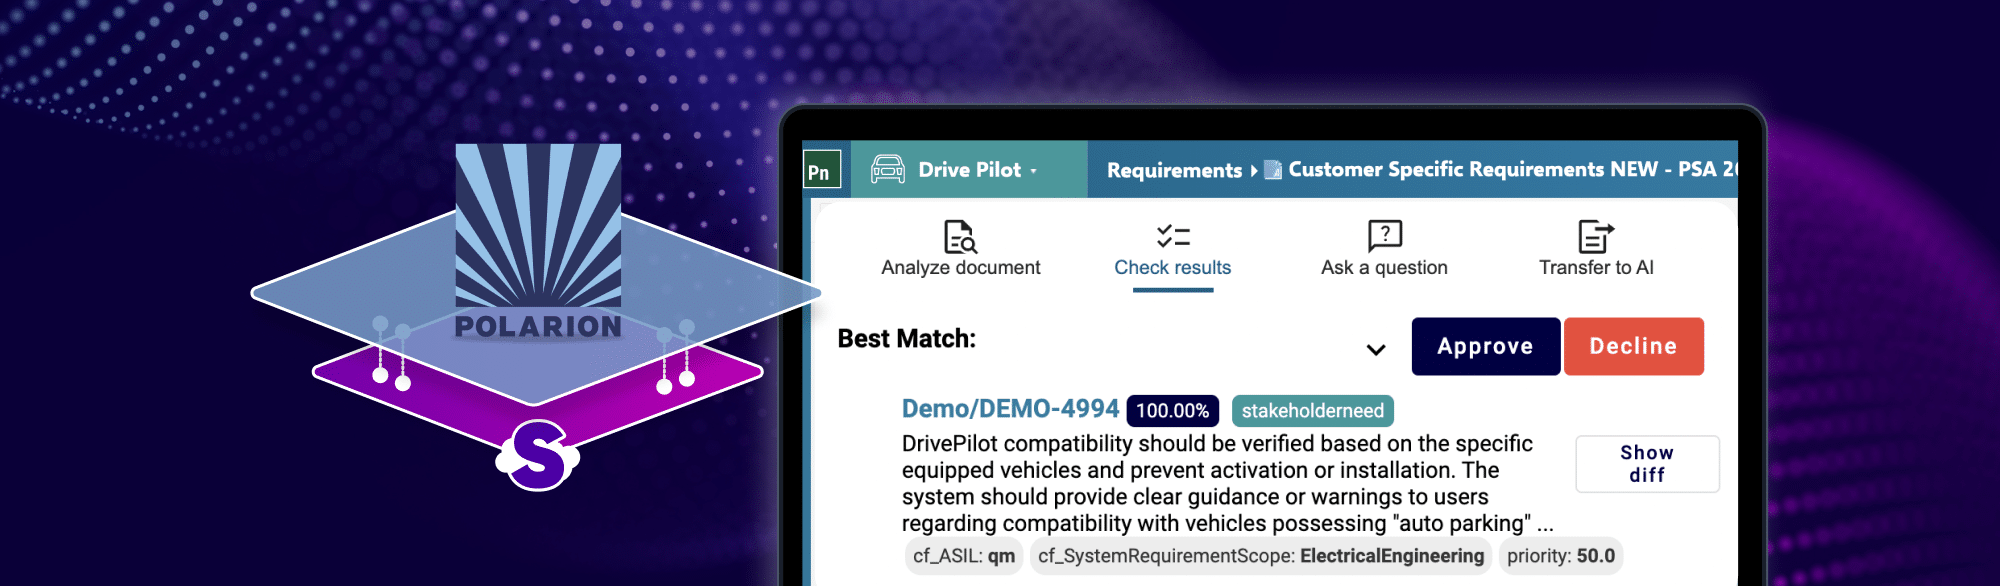Click the car icon beside Drive Pilot
Image resolution: width=2000 pixels, height=587 pixels.
tap(888, 170)
